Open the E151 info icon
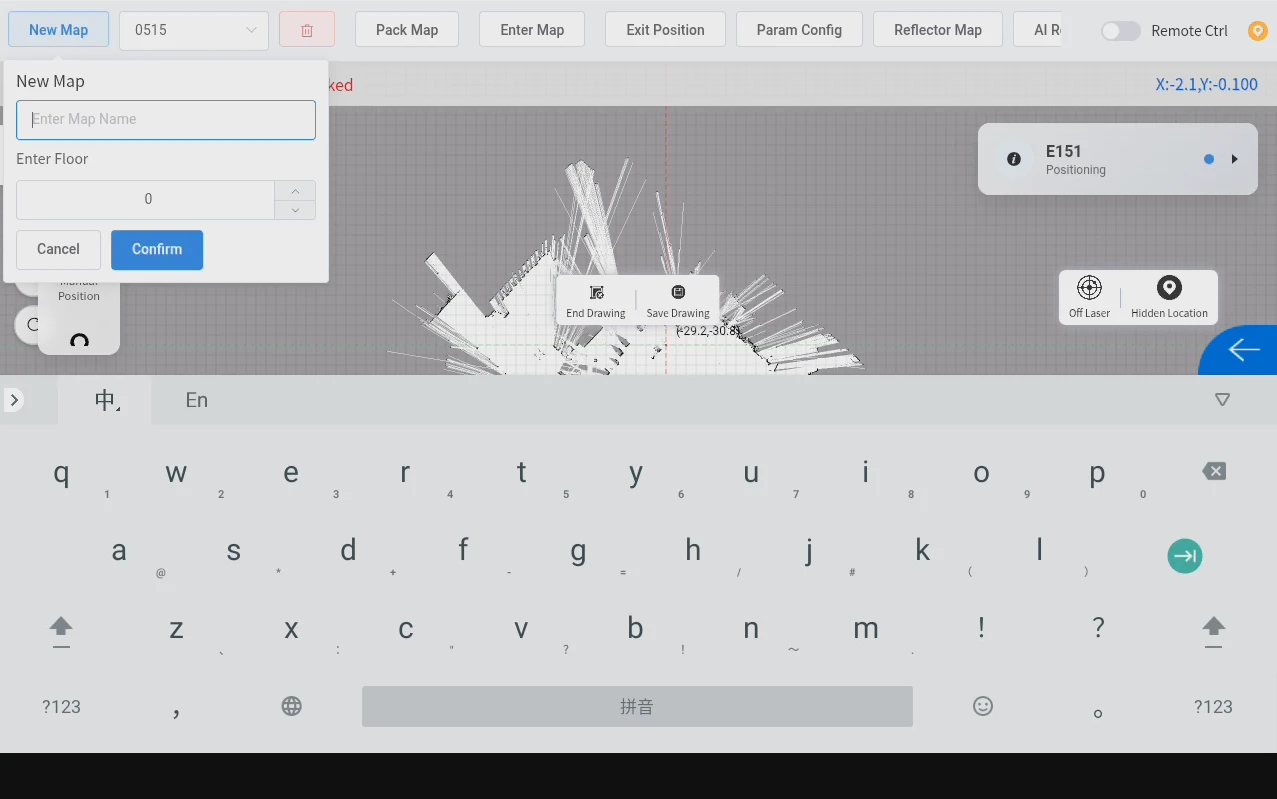The height and width of the screenshot is (799, 1277). (1014, 159)
